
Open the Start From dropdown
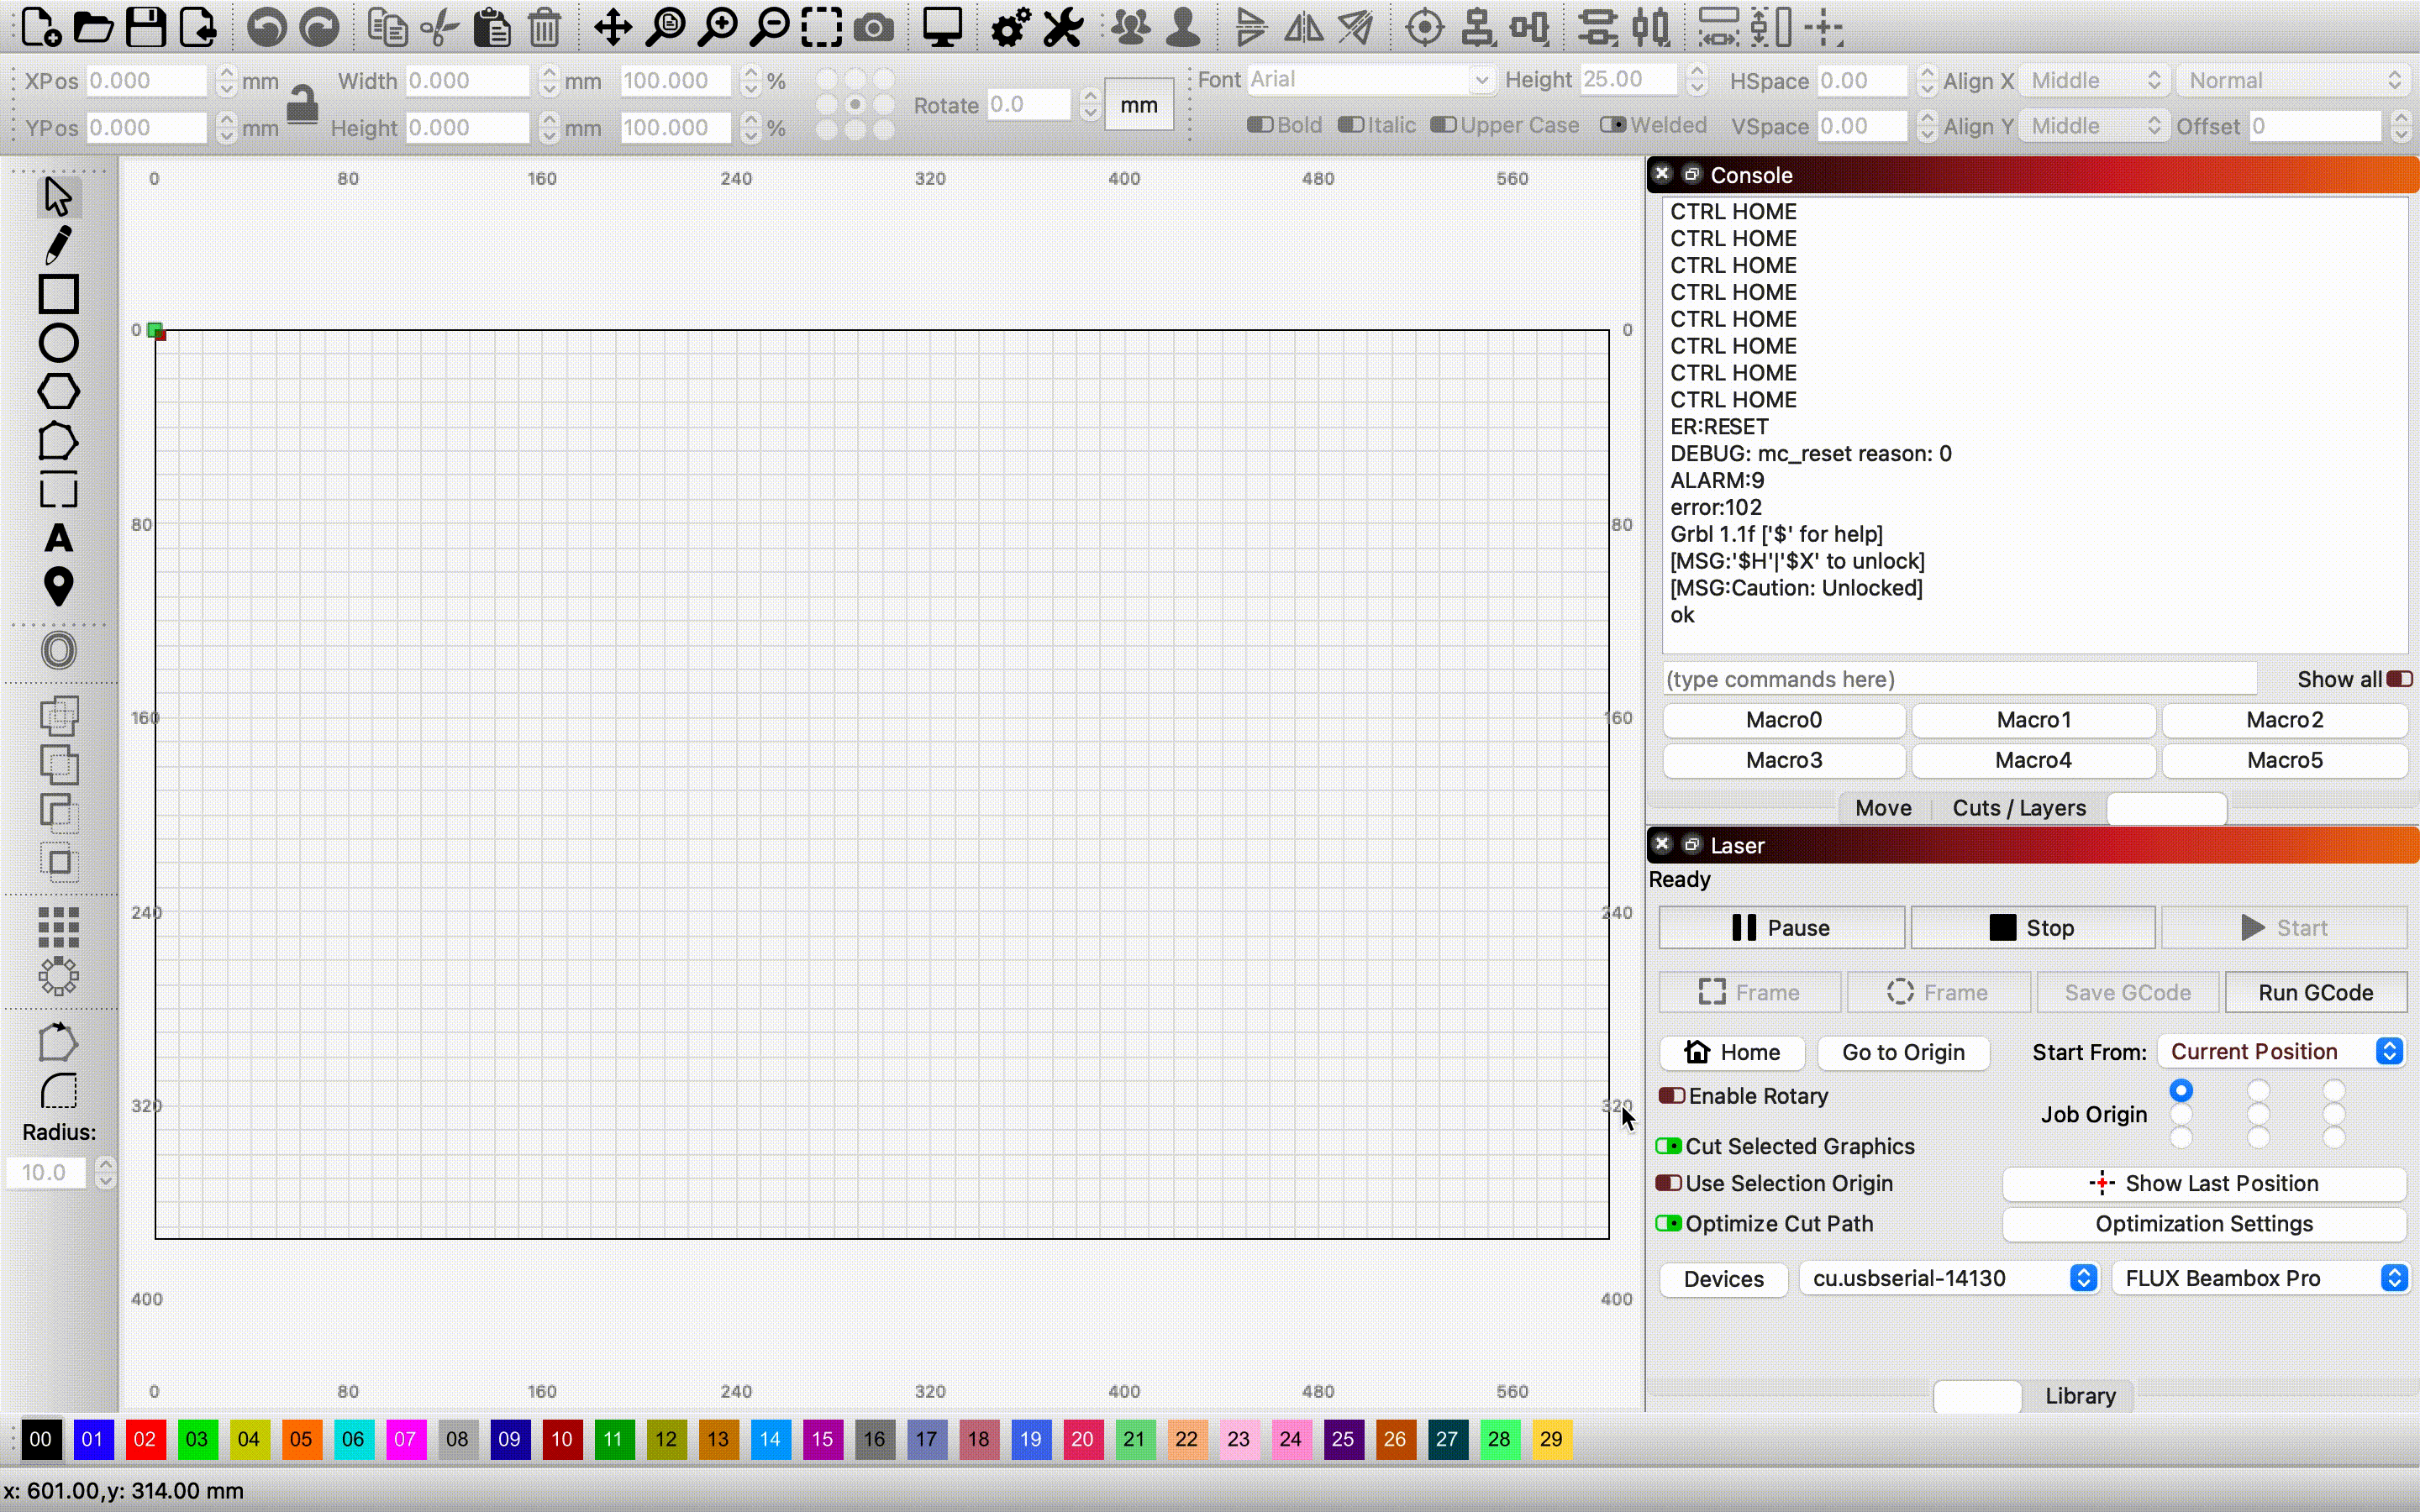pos(2280,1052)
